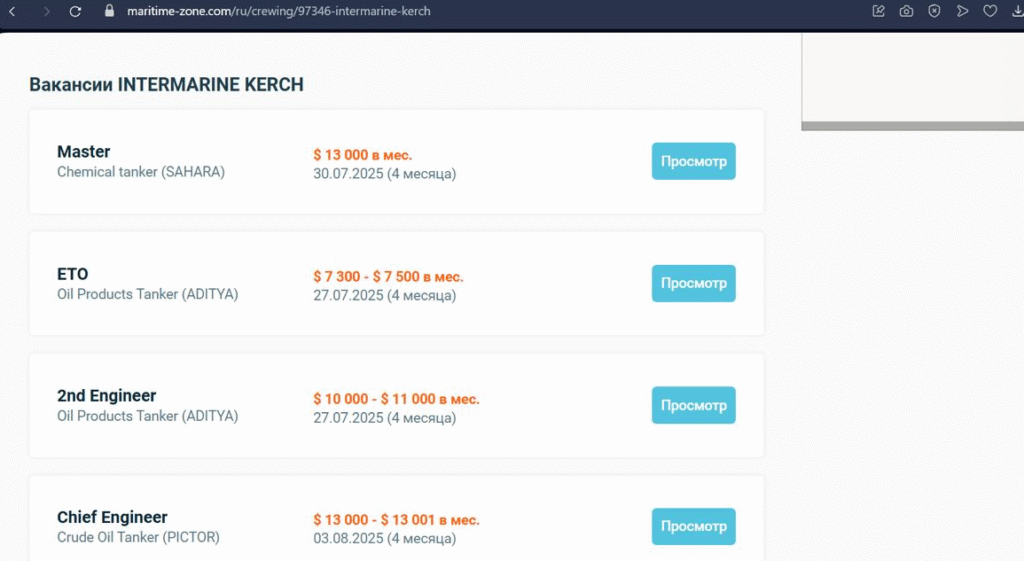Open the shield ad-blocker icon

(x=935, y=11)
